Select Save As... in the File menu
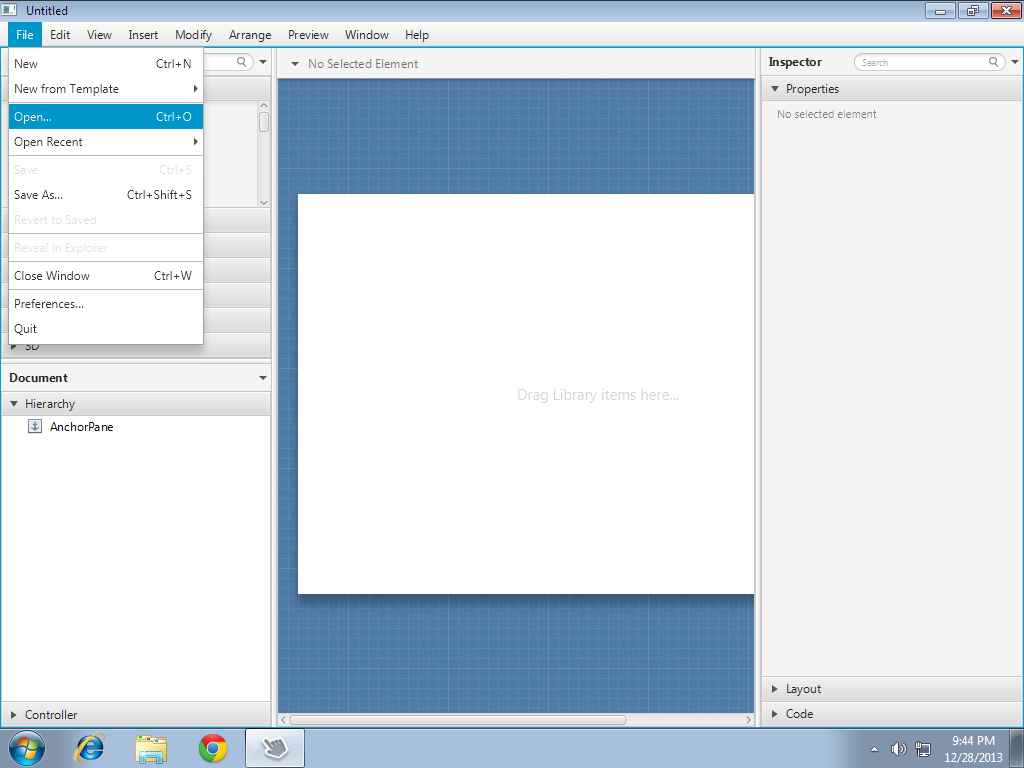The image size is (1024, 768). click(x=38, y=195)
